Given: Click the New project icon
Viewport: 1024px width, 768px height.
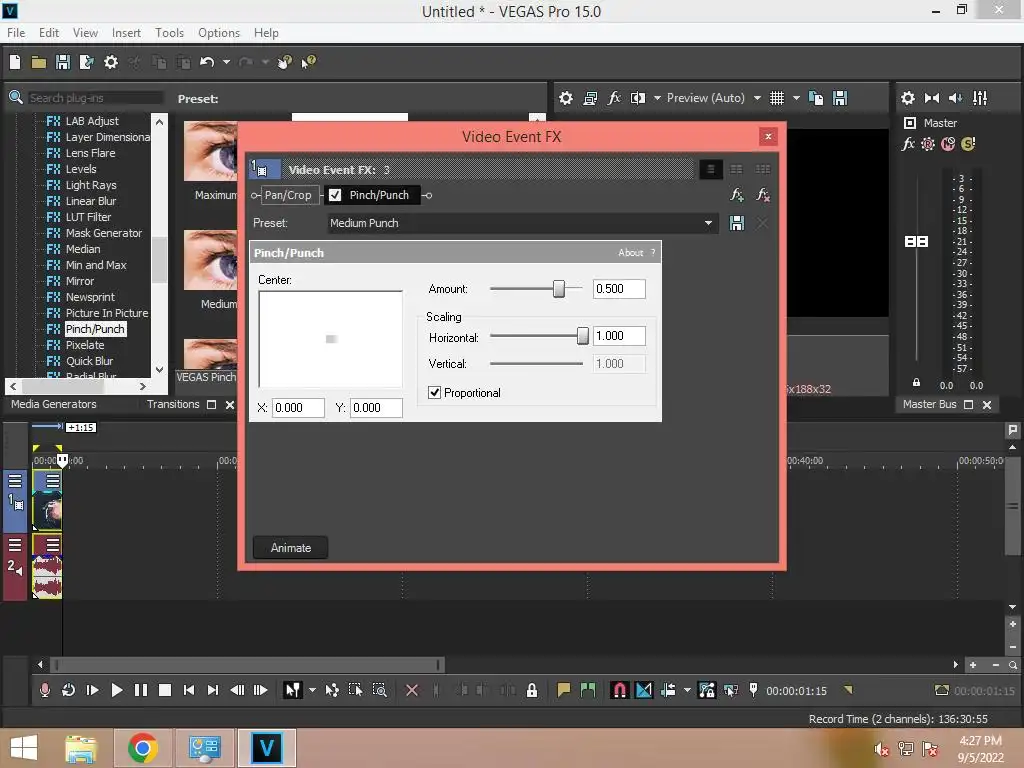Looking at the screenshot, I should tap(15, 62).
